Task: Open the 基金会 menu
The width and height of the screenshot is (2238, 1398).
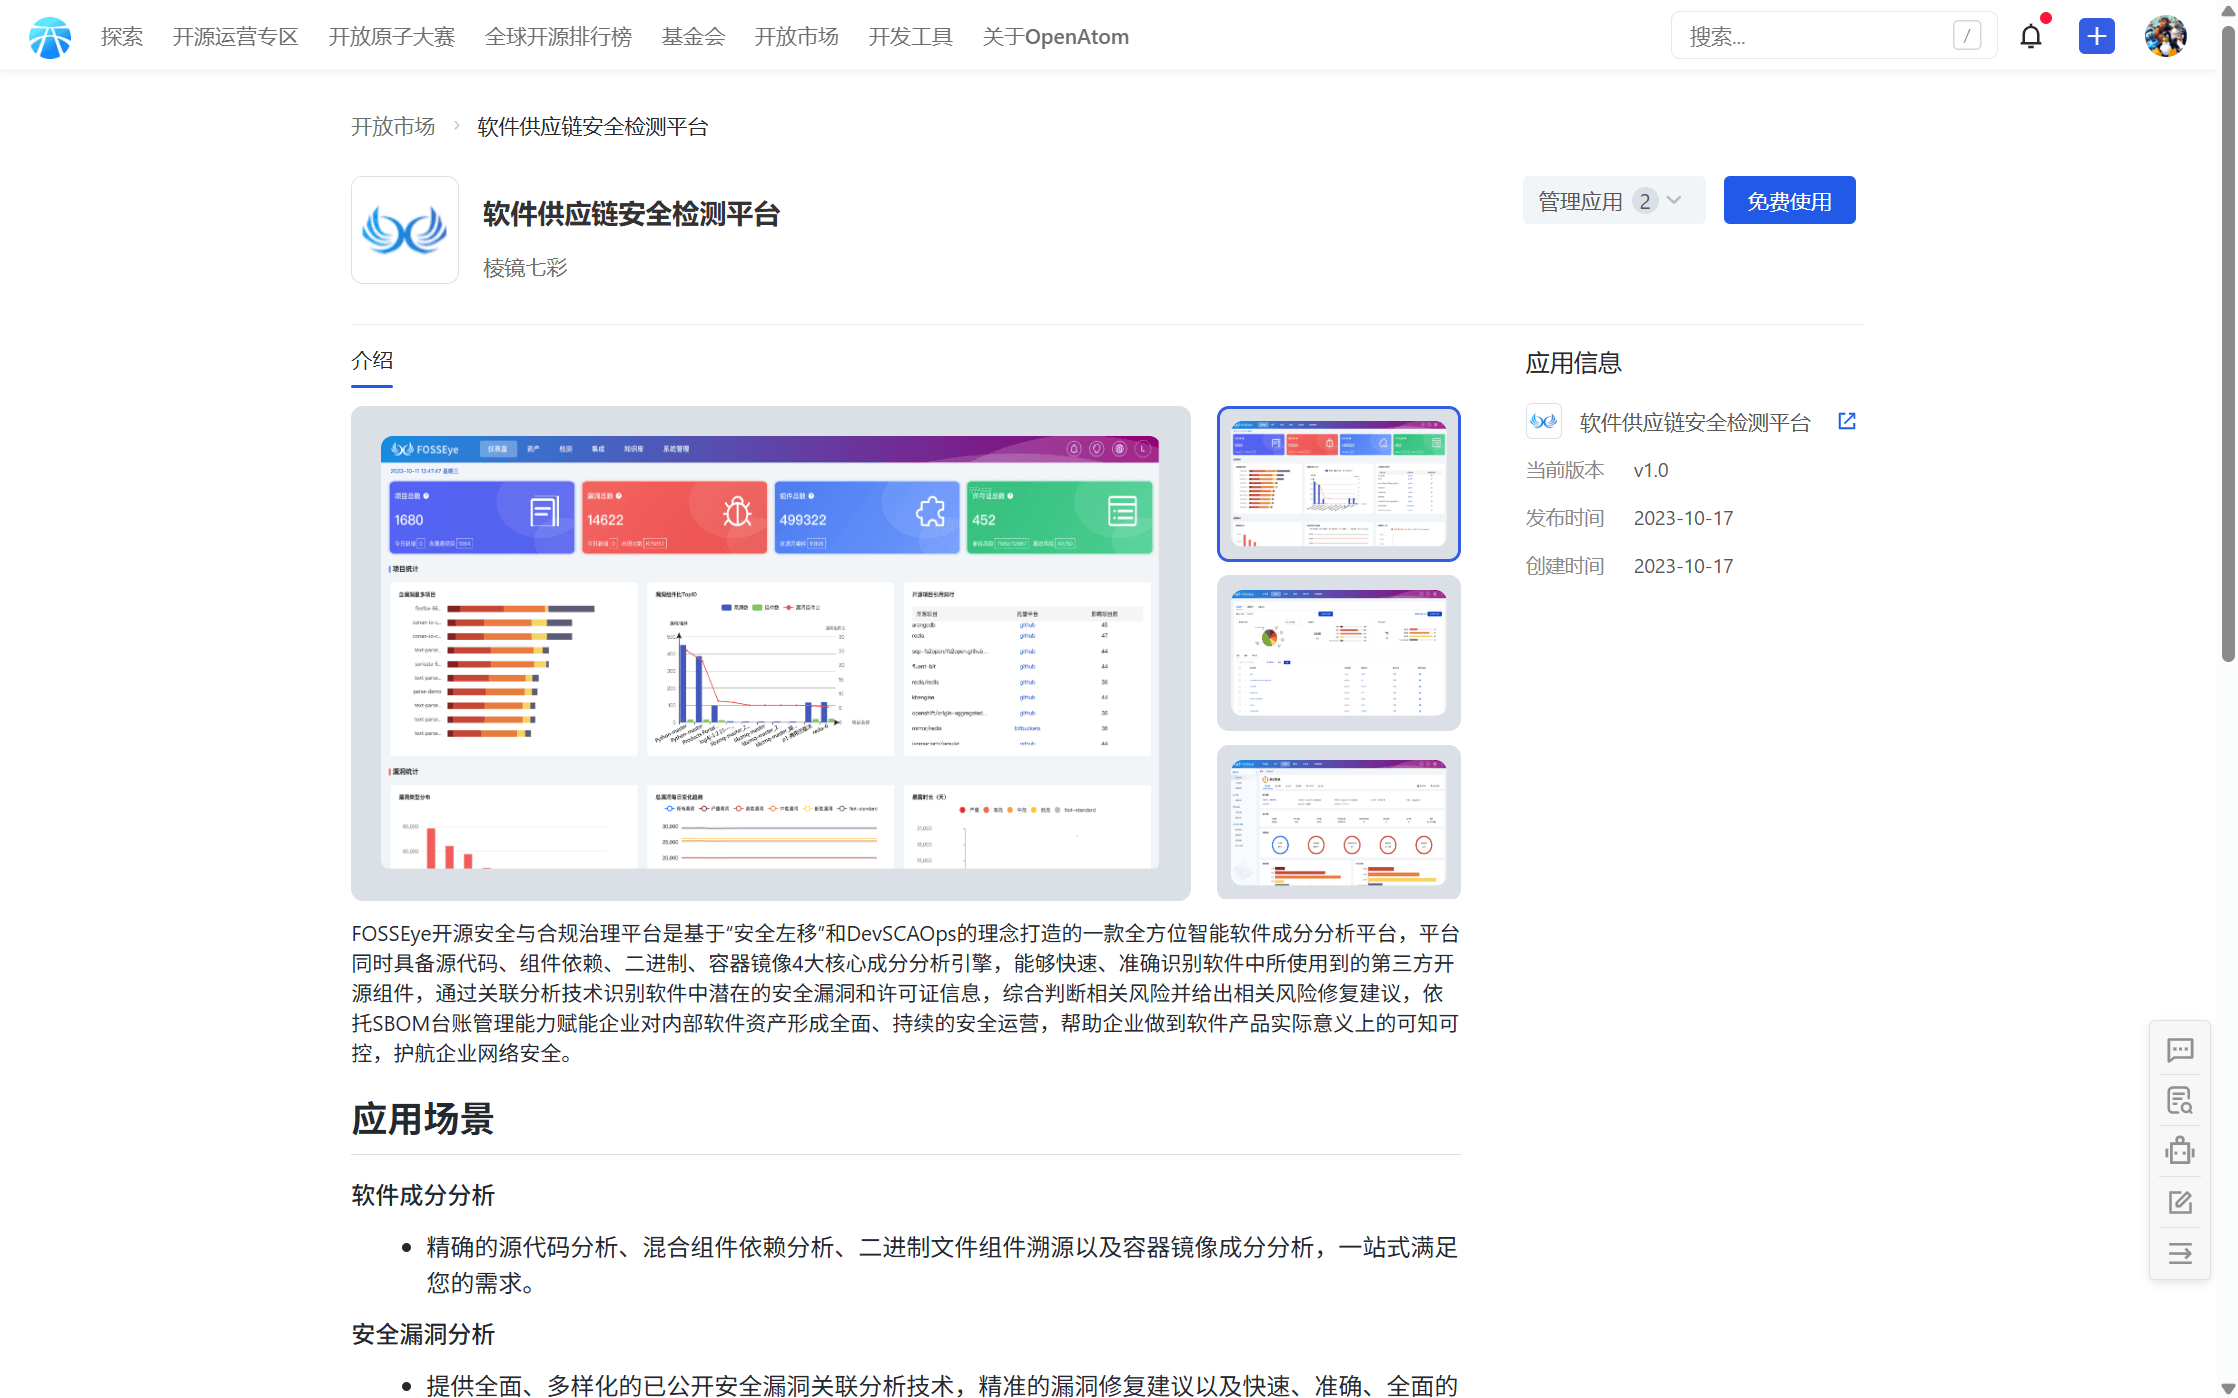Action: coord(693,37)
